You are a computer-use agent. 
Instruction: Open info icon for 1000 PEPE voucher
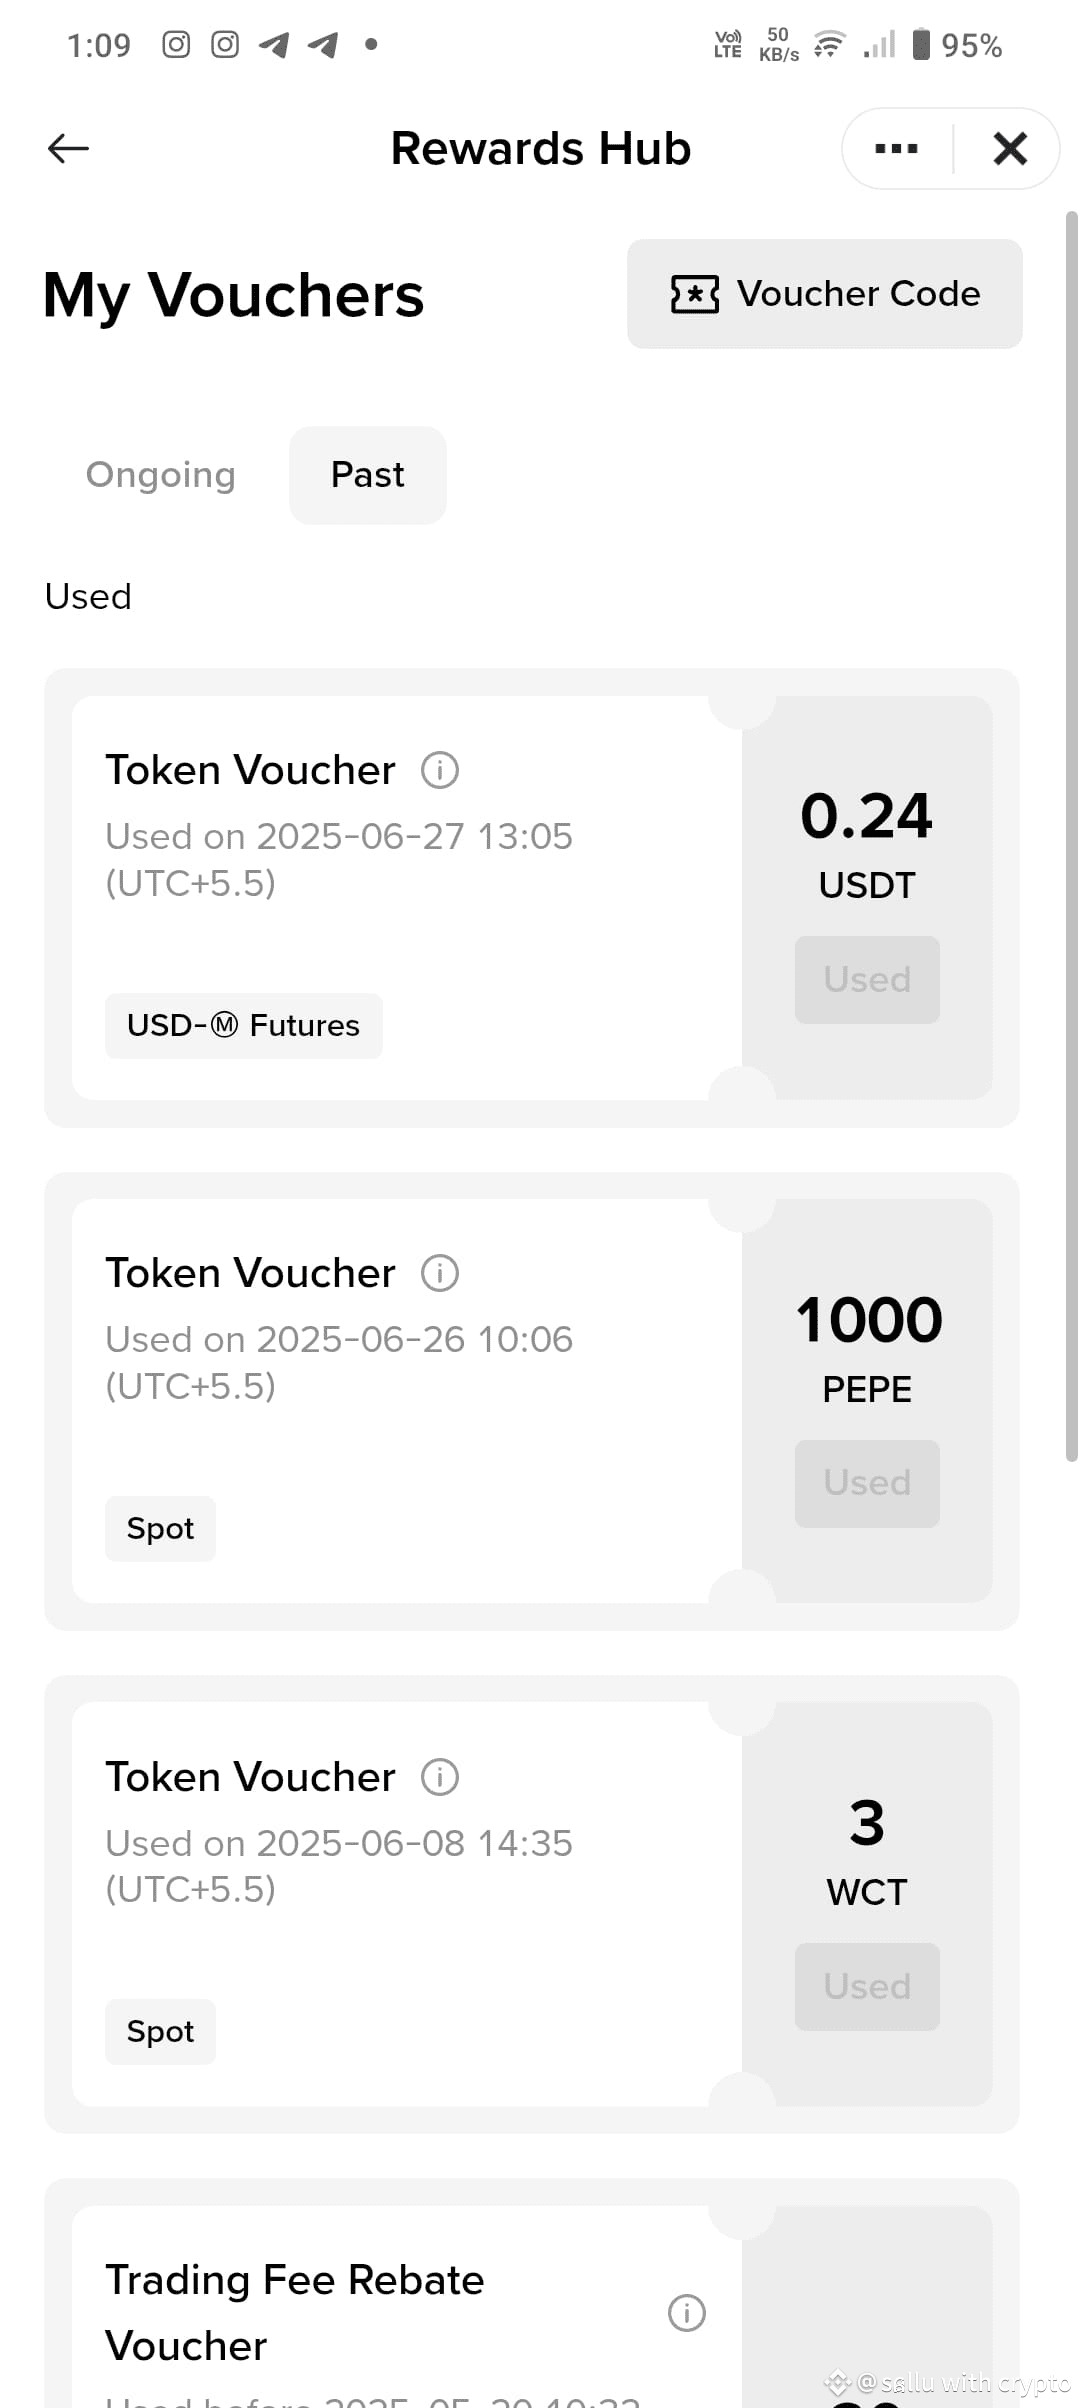(x=440, y=1273)
